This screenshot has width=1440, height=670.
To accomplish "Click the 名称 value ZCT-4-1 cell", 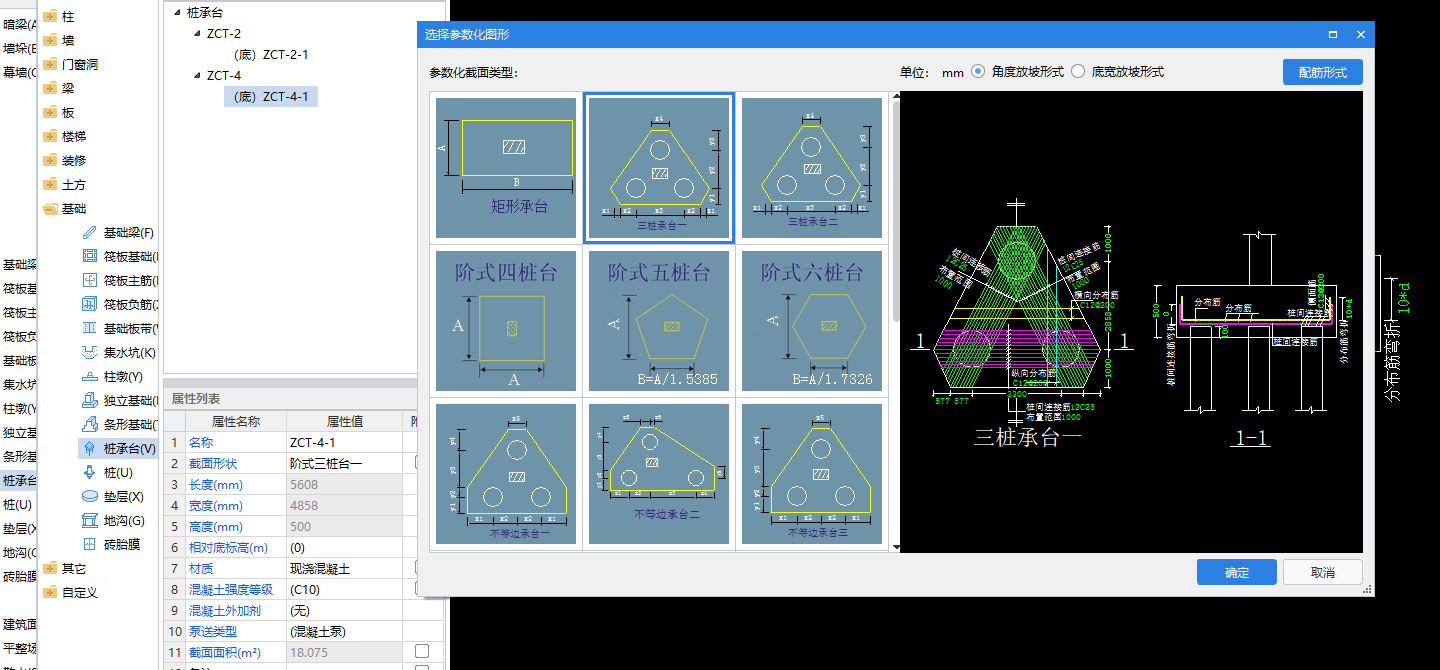I will tap(344, 442).
